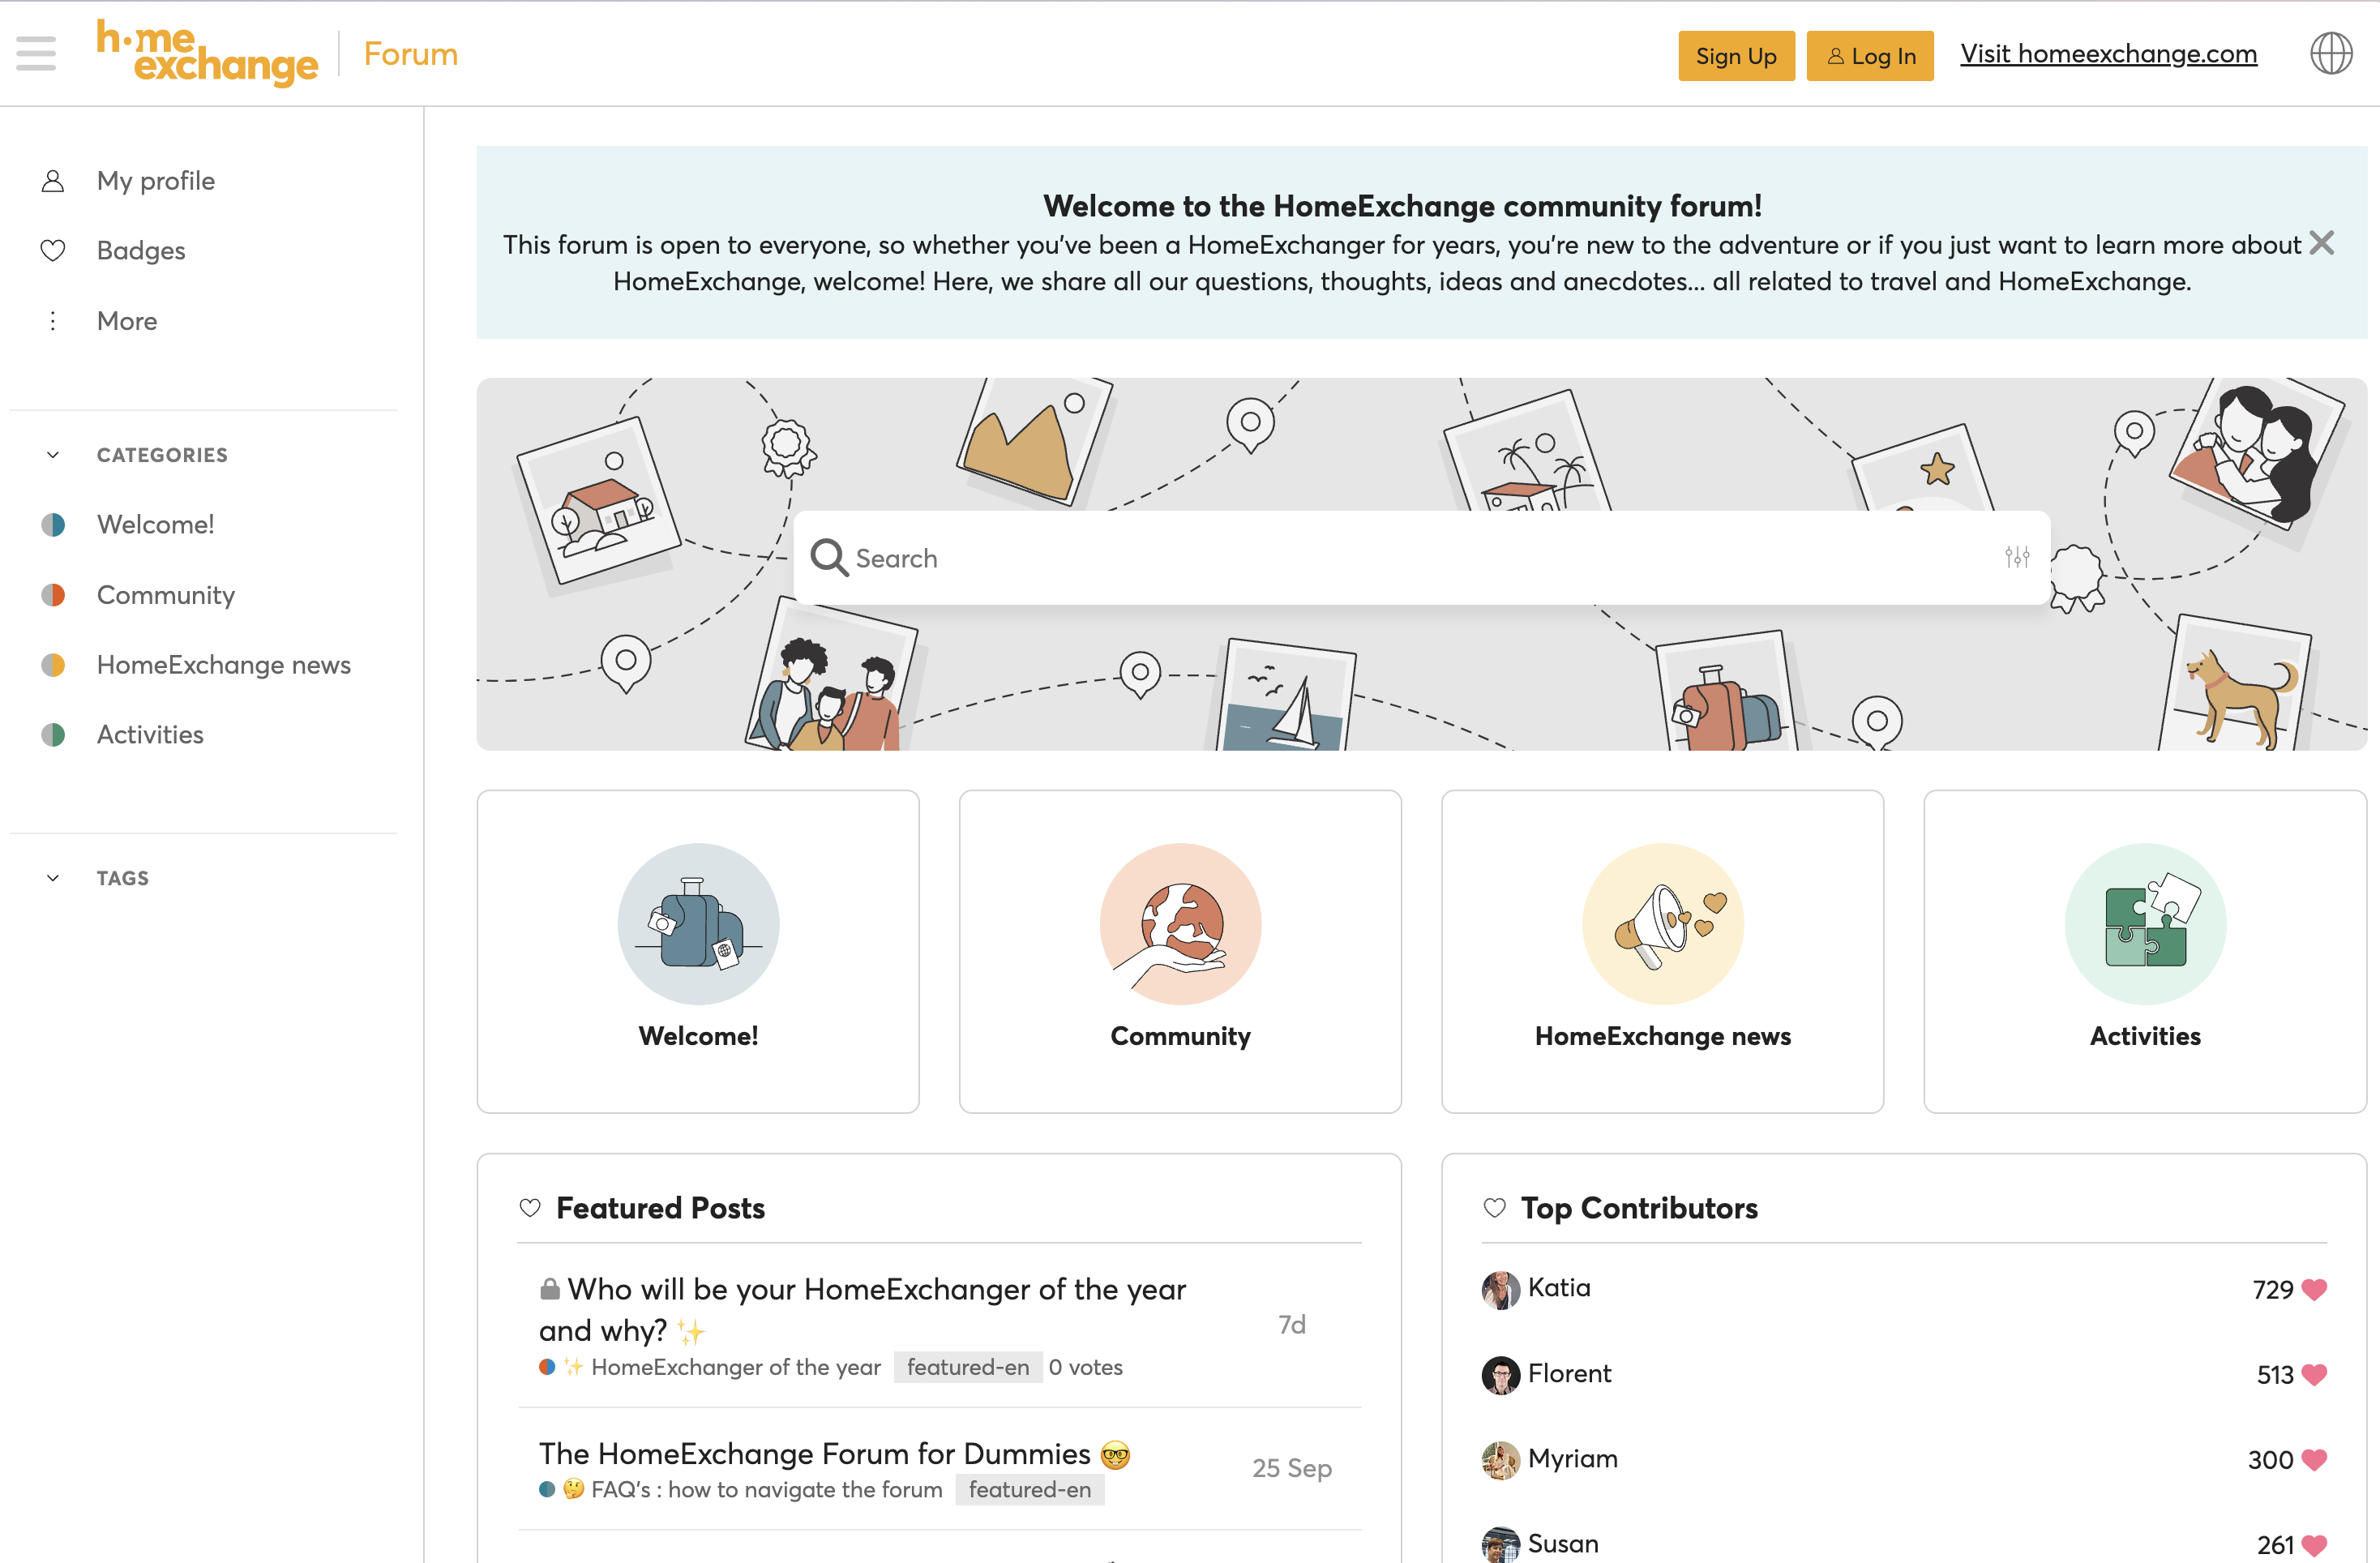Viewport: 2380px width, 1563px height.
Task: Select the Community forum category tab
Action: pyautogui.click(x=1180, y=949)
